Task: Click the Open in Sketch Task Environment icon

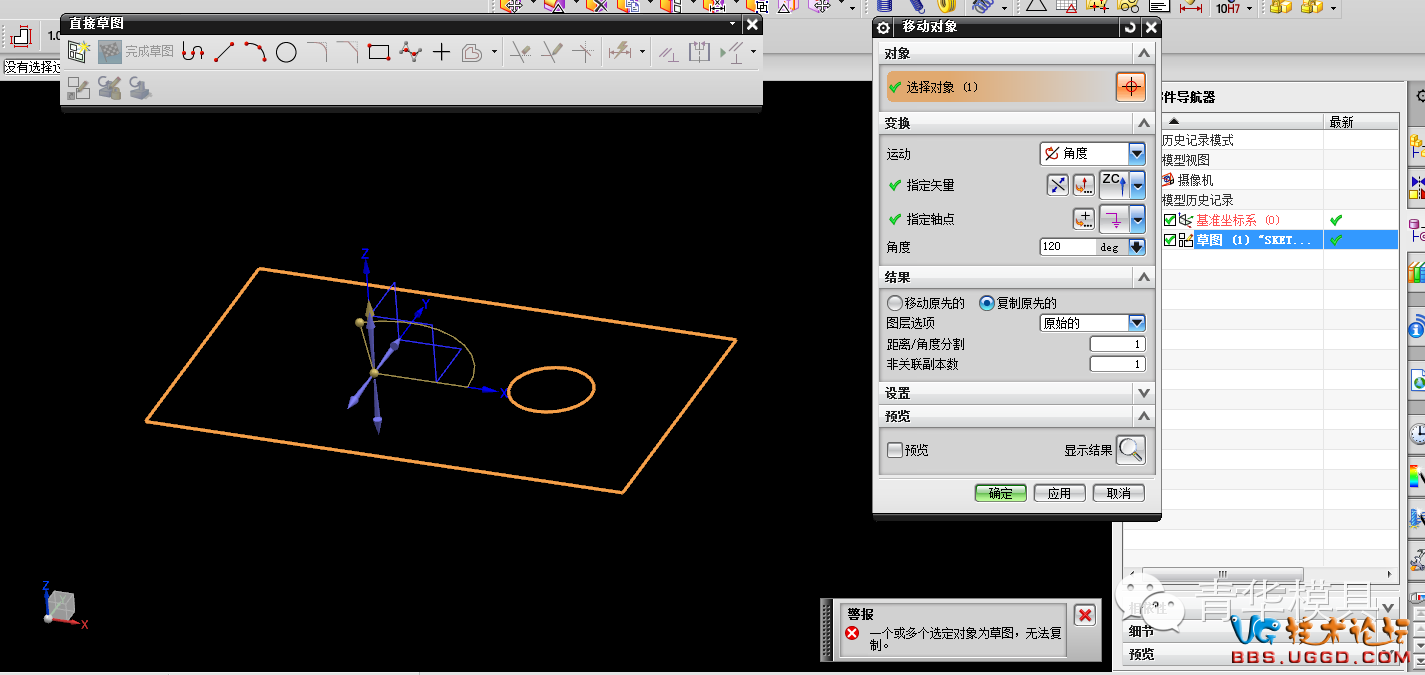Action: (78, 88)
